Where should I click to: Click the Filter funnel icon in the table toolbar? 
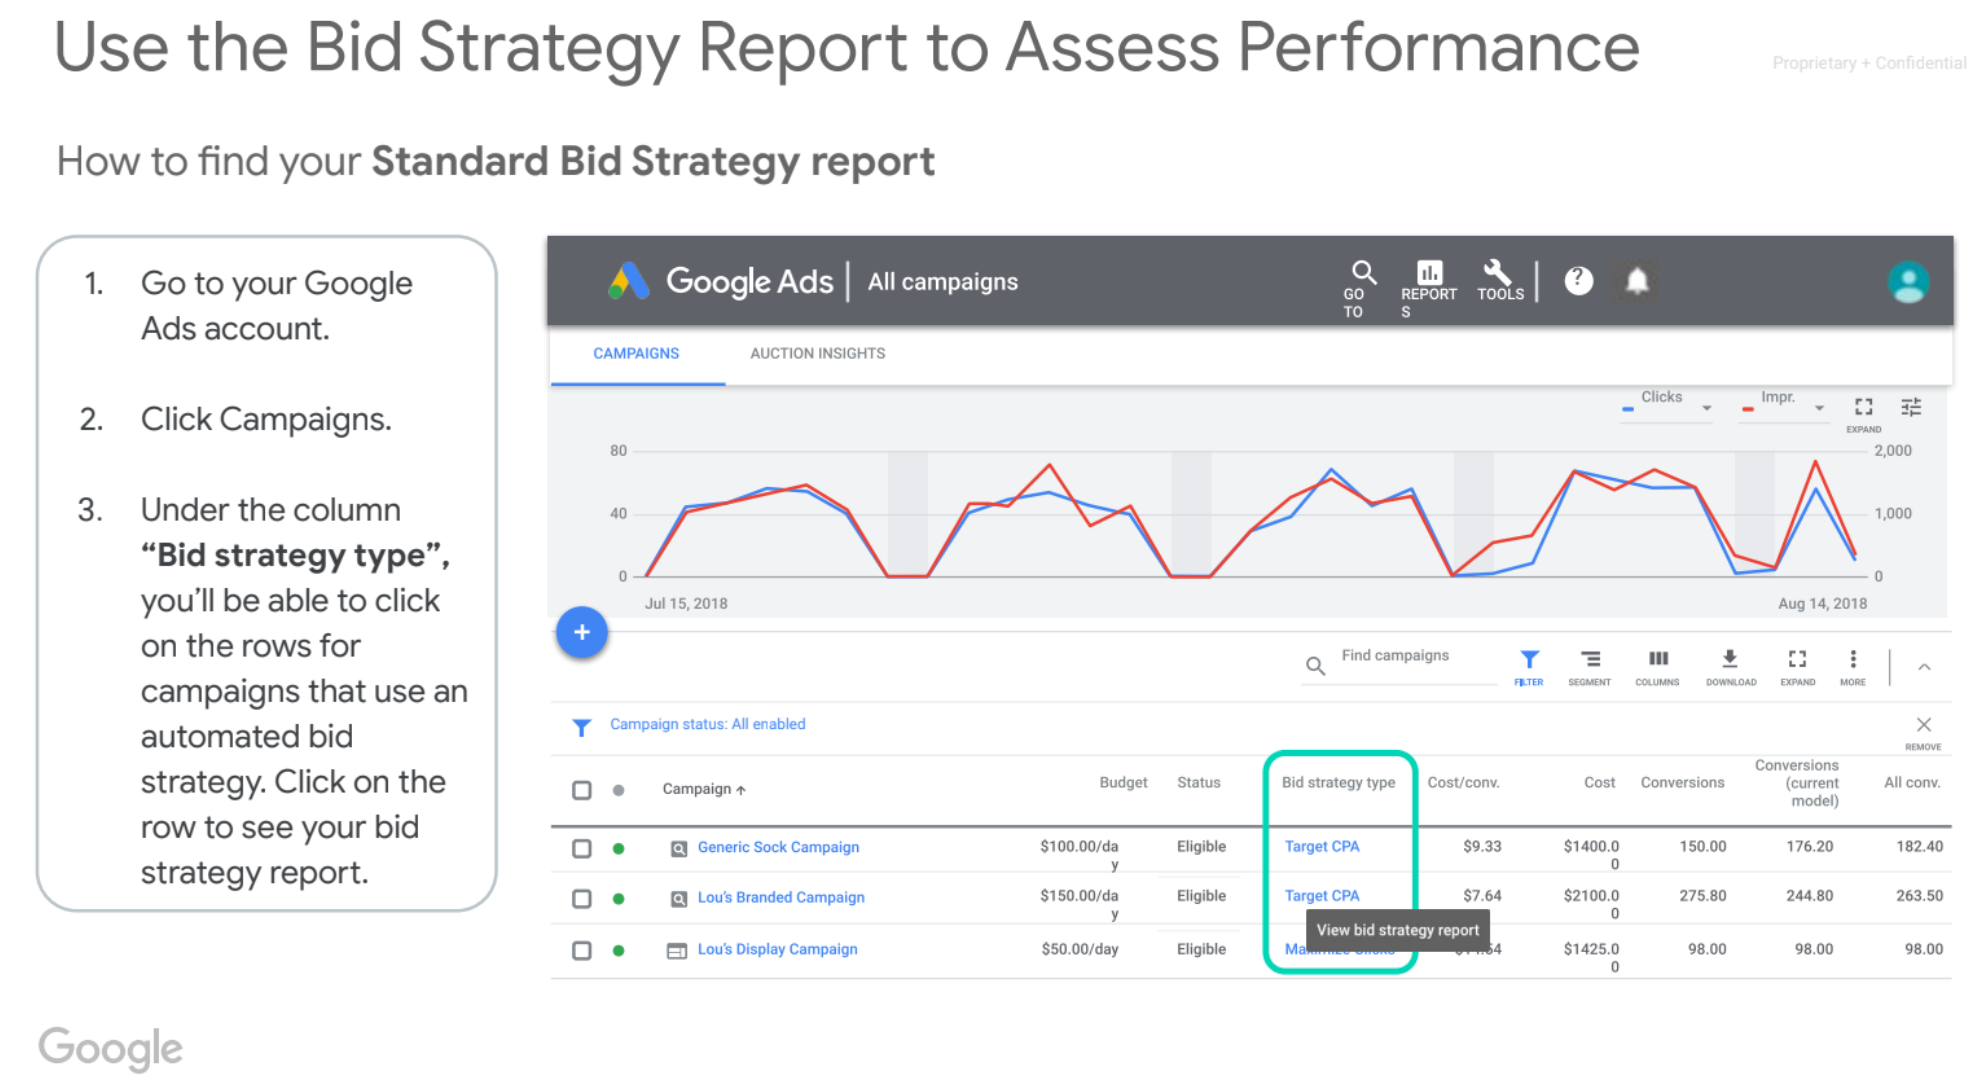point(1529,659)
